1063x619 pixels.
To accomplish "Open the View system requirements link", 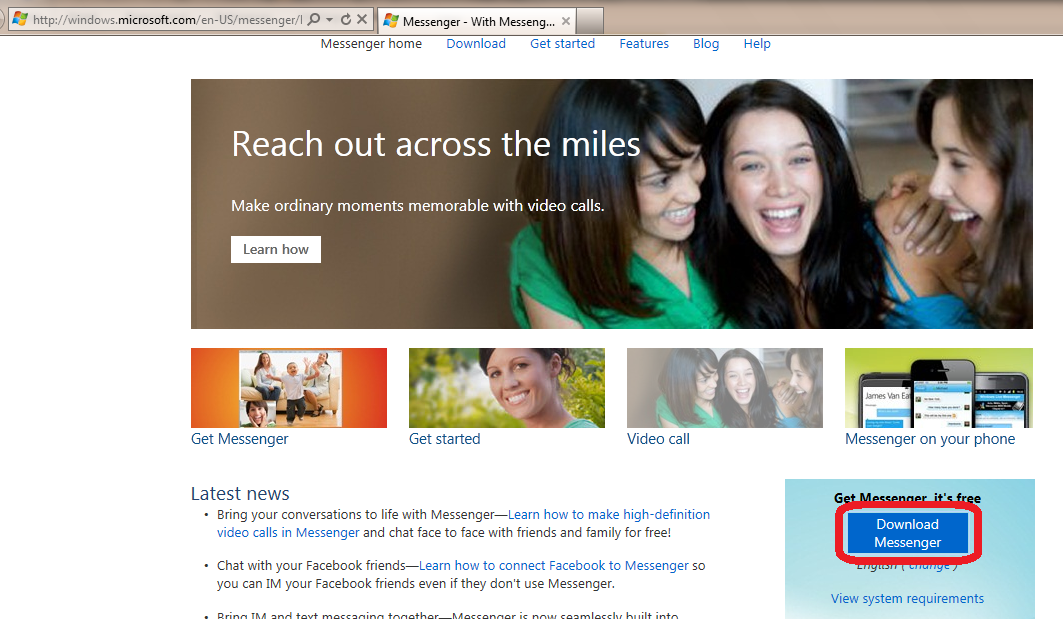I will [x=907, y=599].
